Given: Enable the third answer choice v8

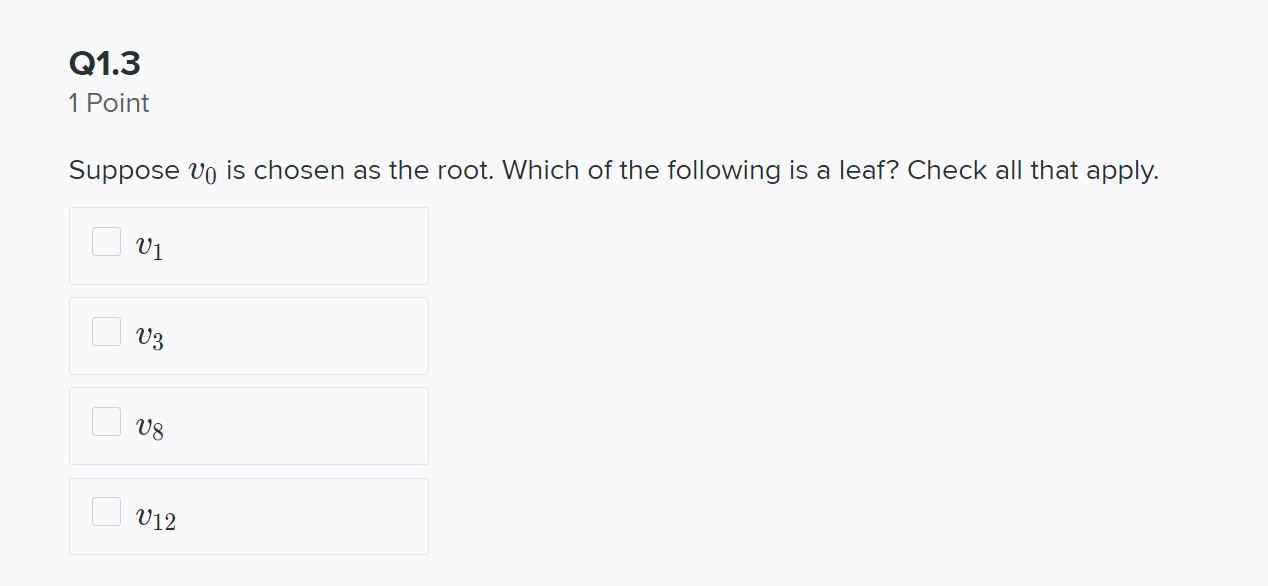Looking at the screenshot, I should (105, 421).
